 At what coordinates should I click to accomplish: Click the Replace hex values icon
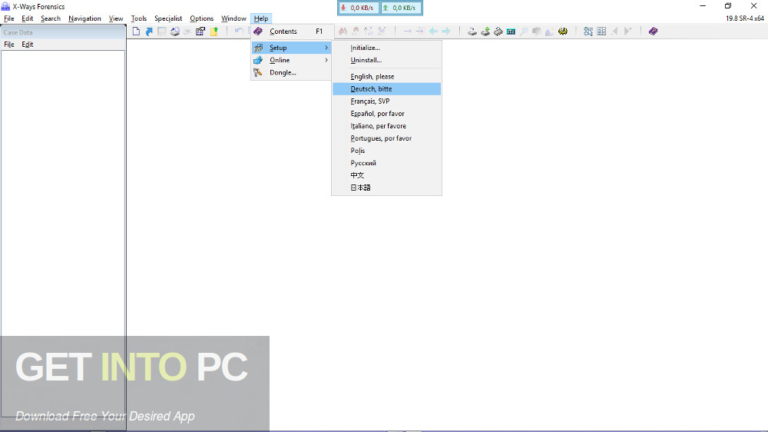[382, 31]
